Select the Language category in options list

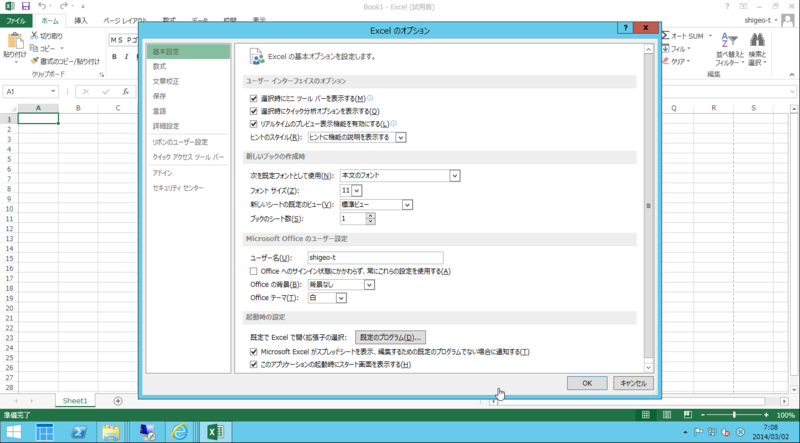188,111
